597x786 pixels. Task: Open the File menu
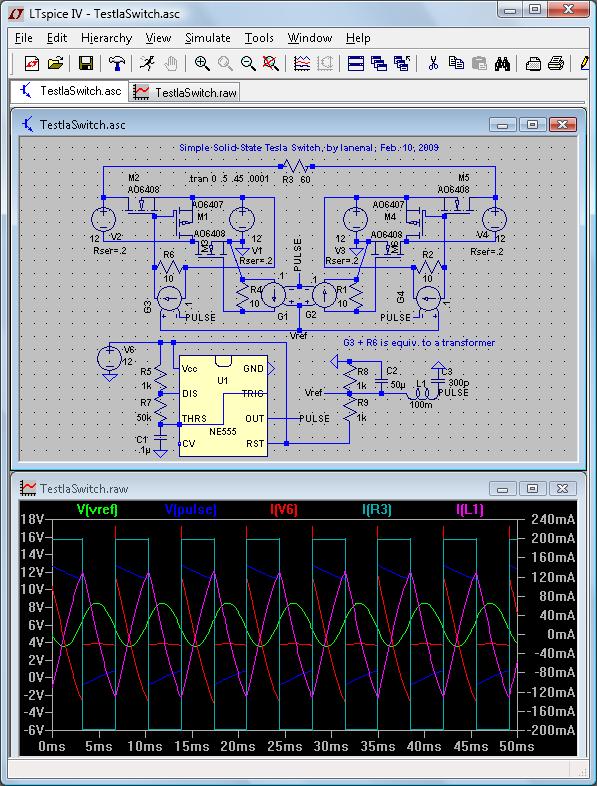pos(24,38)
